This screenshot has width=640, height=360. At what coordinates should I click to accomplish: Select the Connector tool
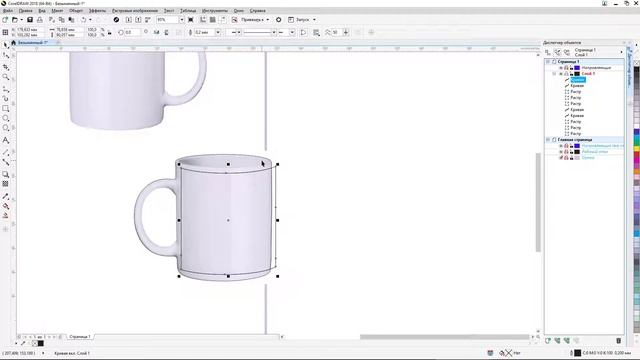click(x=6, y=162)
